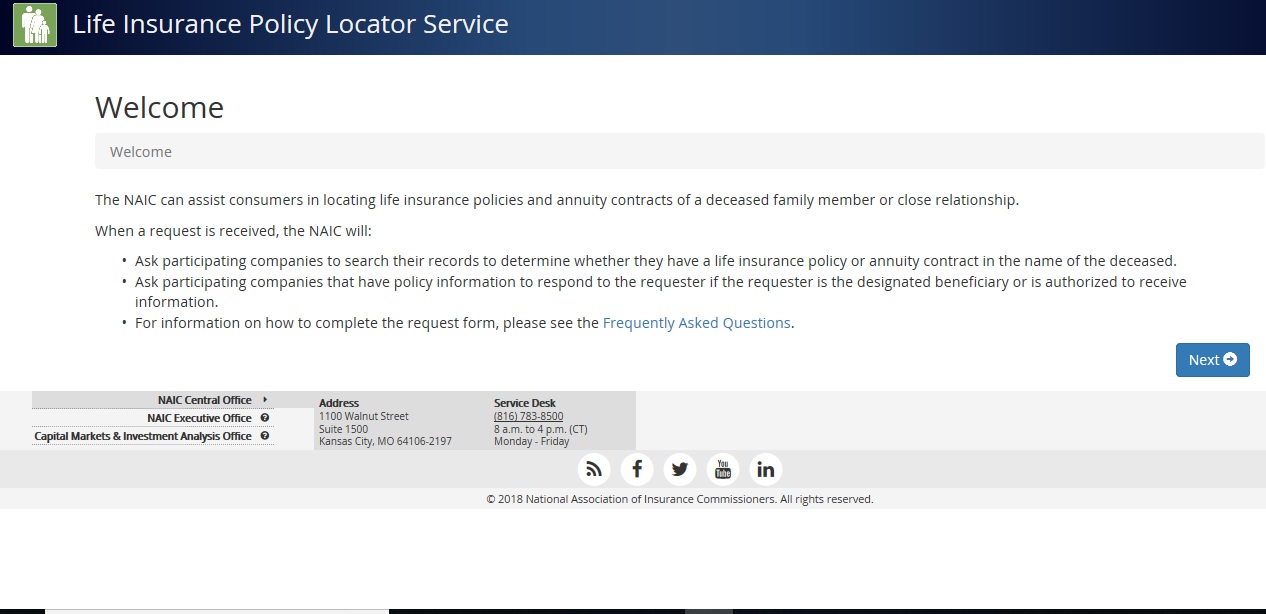Select Capital Markets & Investment Analysis Office tab
The height and width of the screenshot is (614, 1266).
click(143, 436)
